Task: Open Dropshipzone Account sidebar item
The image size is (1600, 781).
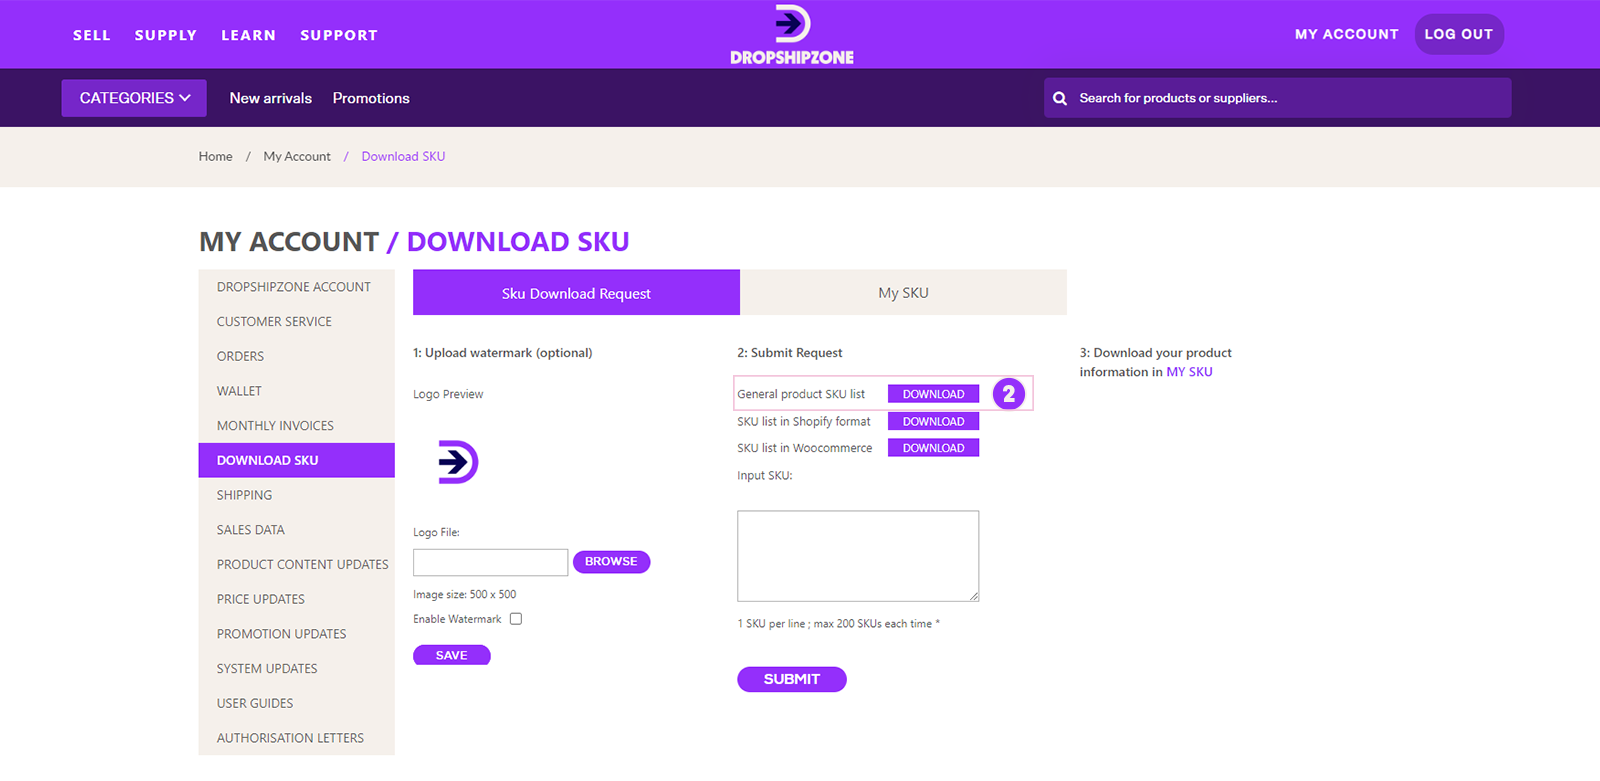Action: click(296, 287)
